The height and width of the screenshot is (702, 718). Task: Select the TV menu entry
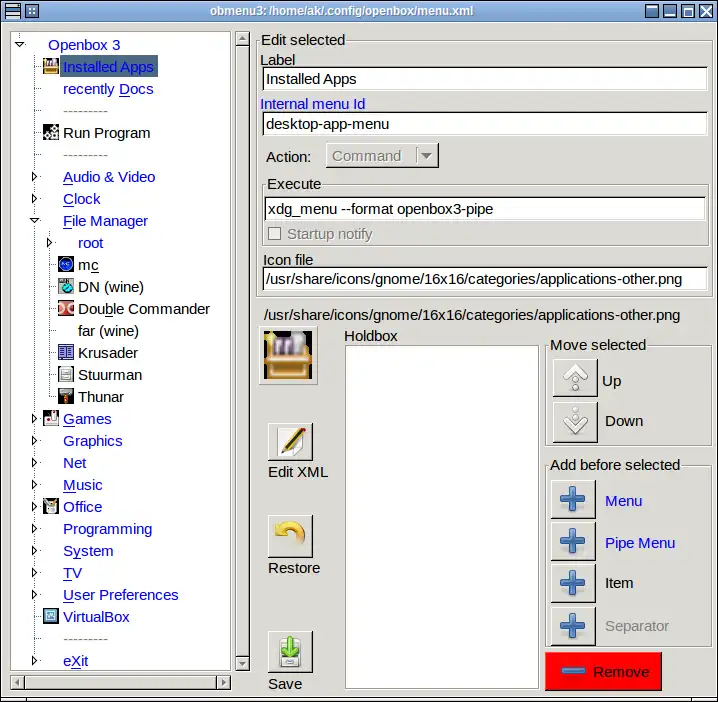click(x=72, y=572)
